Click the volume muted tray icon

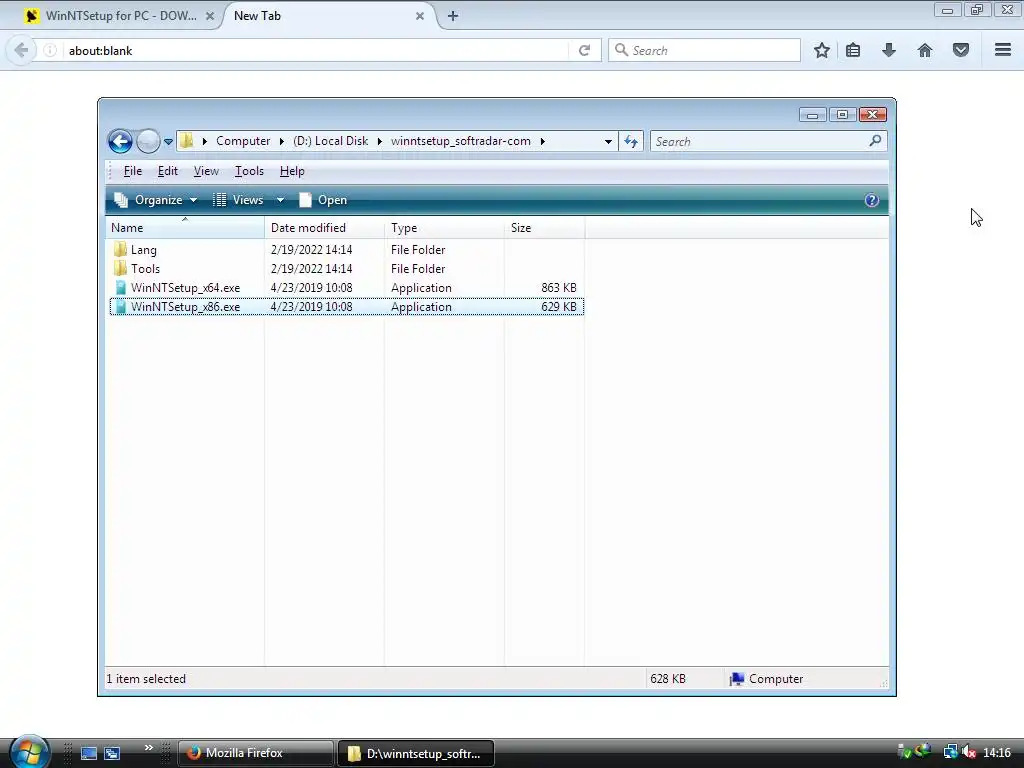click(969, 752)
